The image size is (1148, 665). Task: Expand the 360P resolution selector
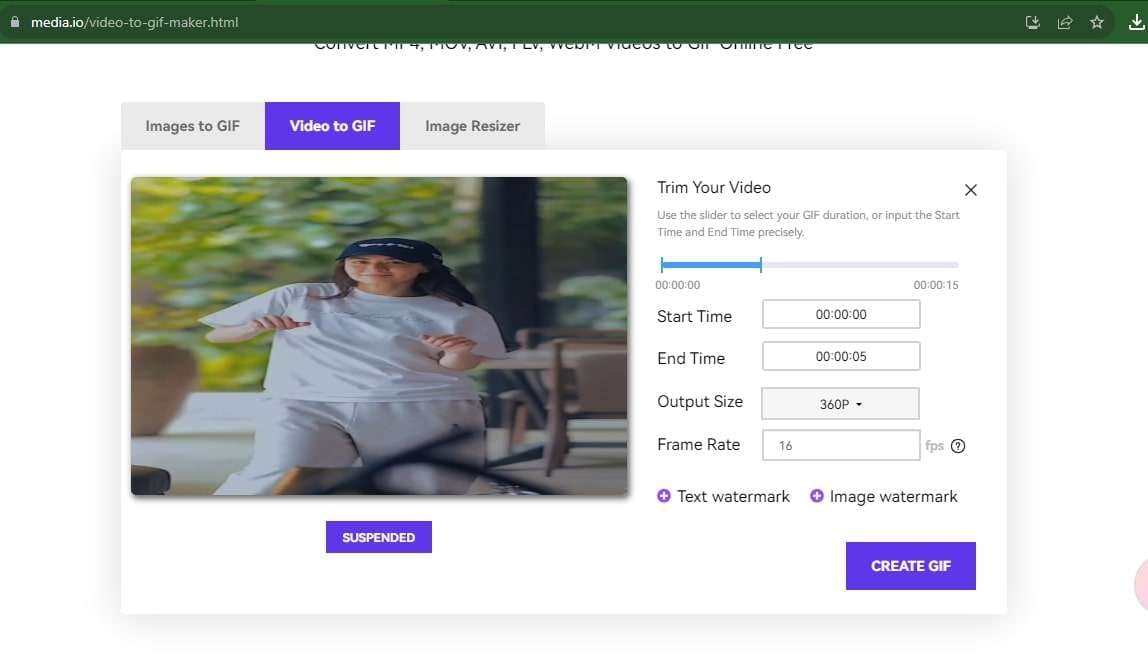(x=840, y=403)
